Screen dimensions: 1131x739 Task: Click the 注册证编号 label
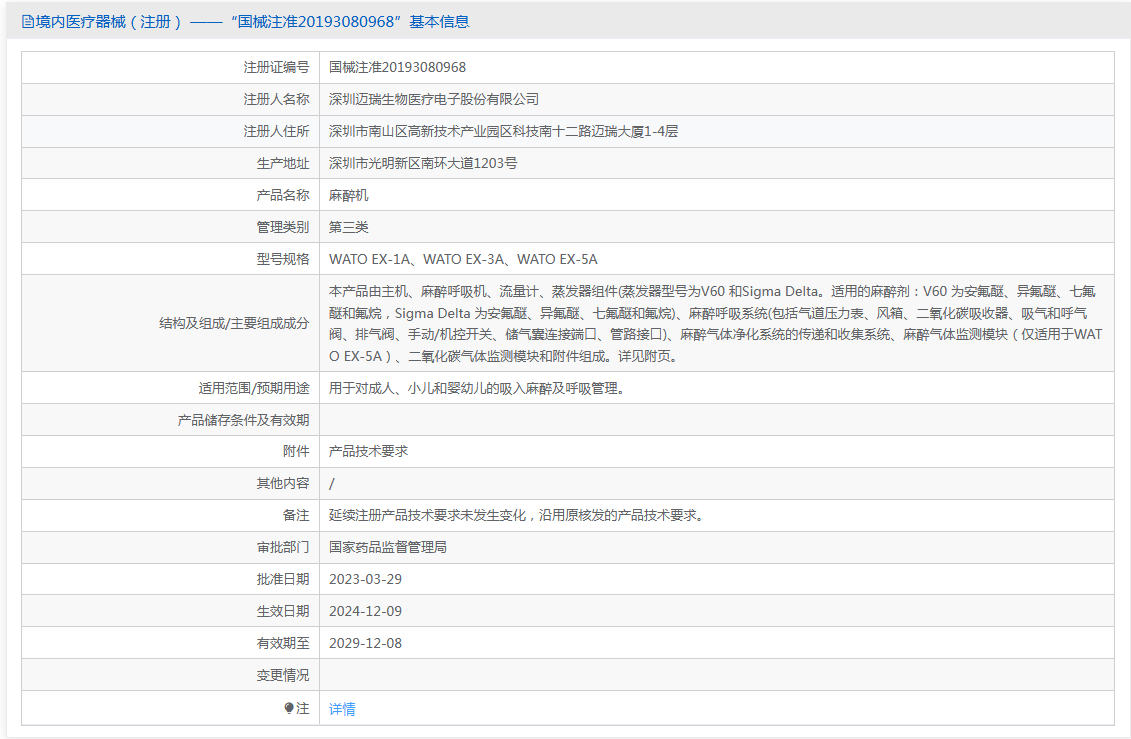pyautogui.click(x=276, y=67)
